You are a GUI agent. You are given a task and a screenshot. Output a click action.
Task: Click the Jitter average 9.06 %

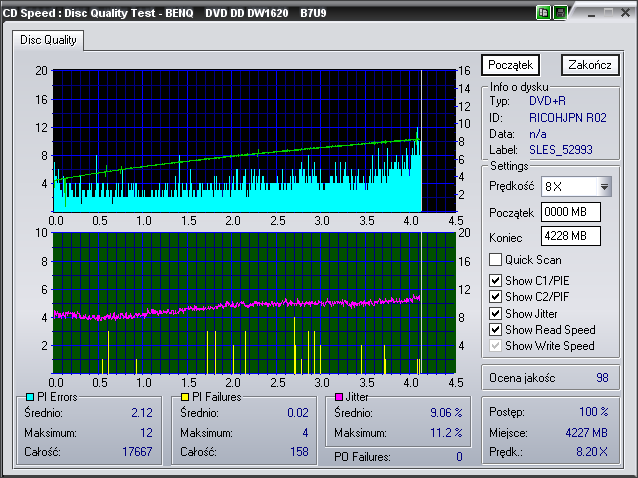click(x=446, y=413)
